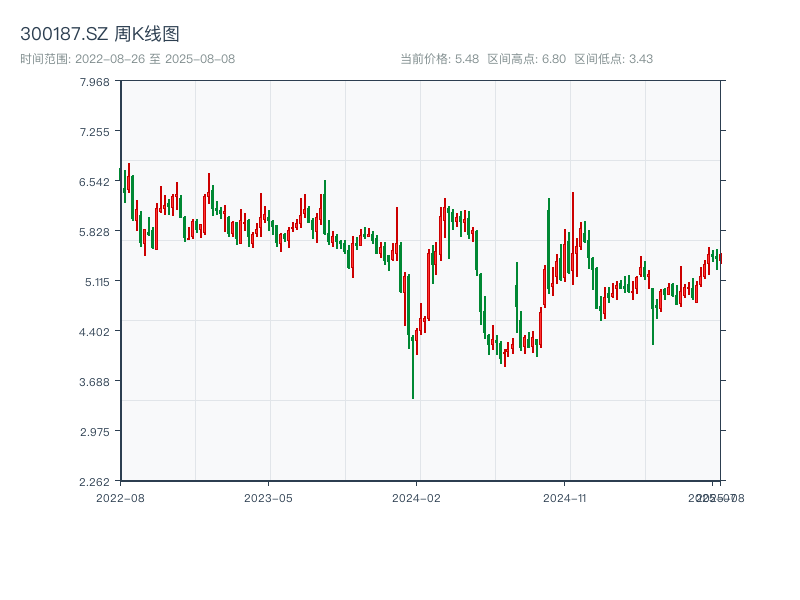This screenshot has width=800, height=600.
Task: Select the 2024-02 x-axis date label
Action: click(x=416, y=497)
